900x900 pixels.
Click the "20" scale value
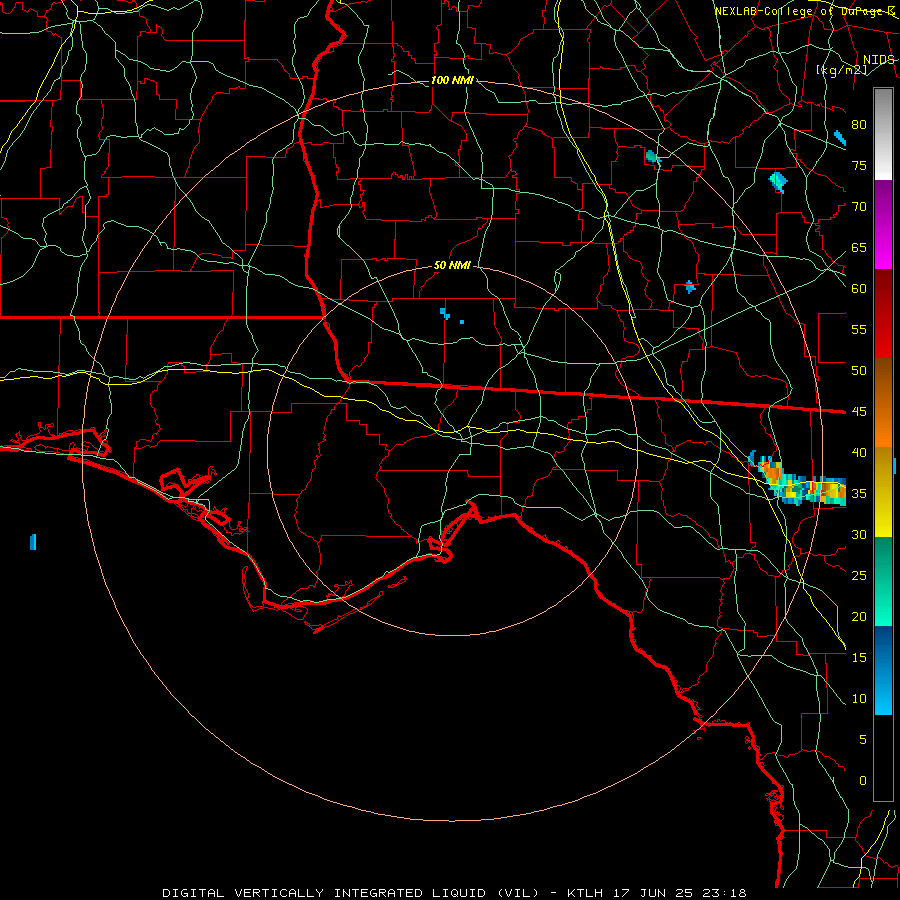pyautogui.click(x=859, y=617)
